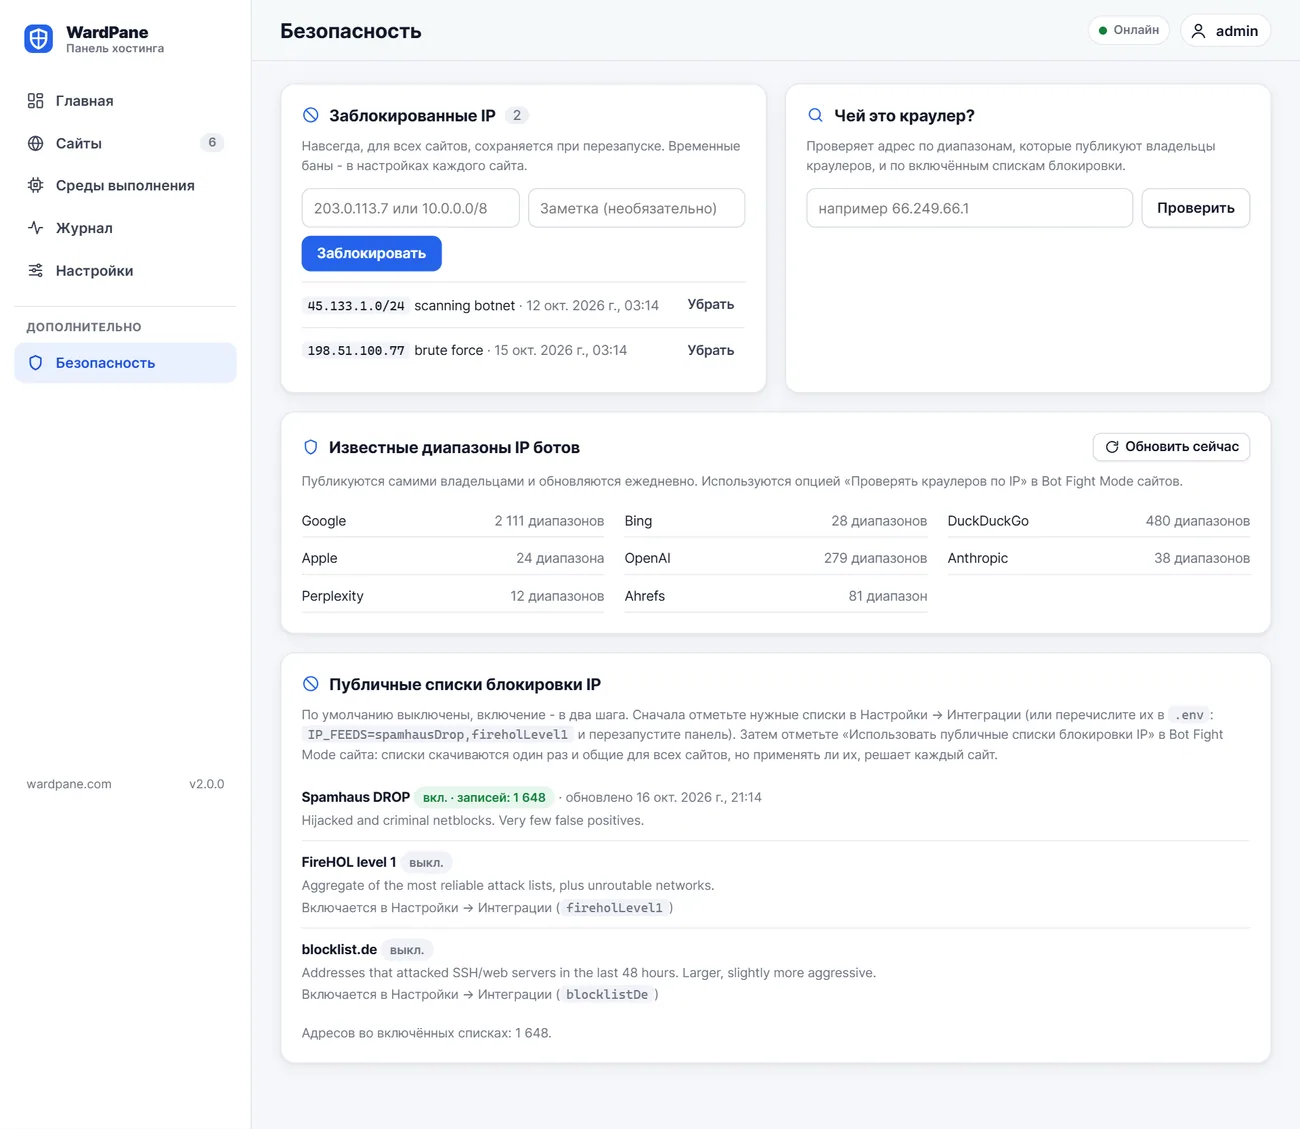Click the blocklist.de выкл. badge
Image resolution: width=1300 pixels, height=1129 pixels.
(x=407, y=950)
